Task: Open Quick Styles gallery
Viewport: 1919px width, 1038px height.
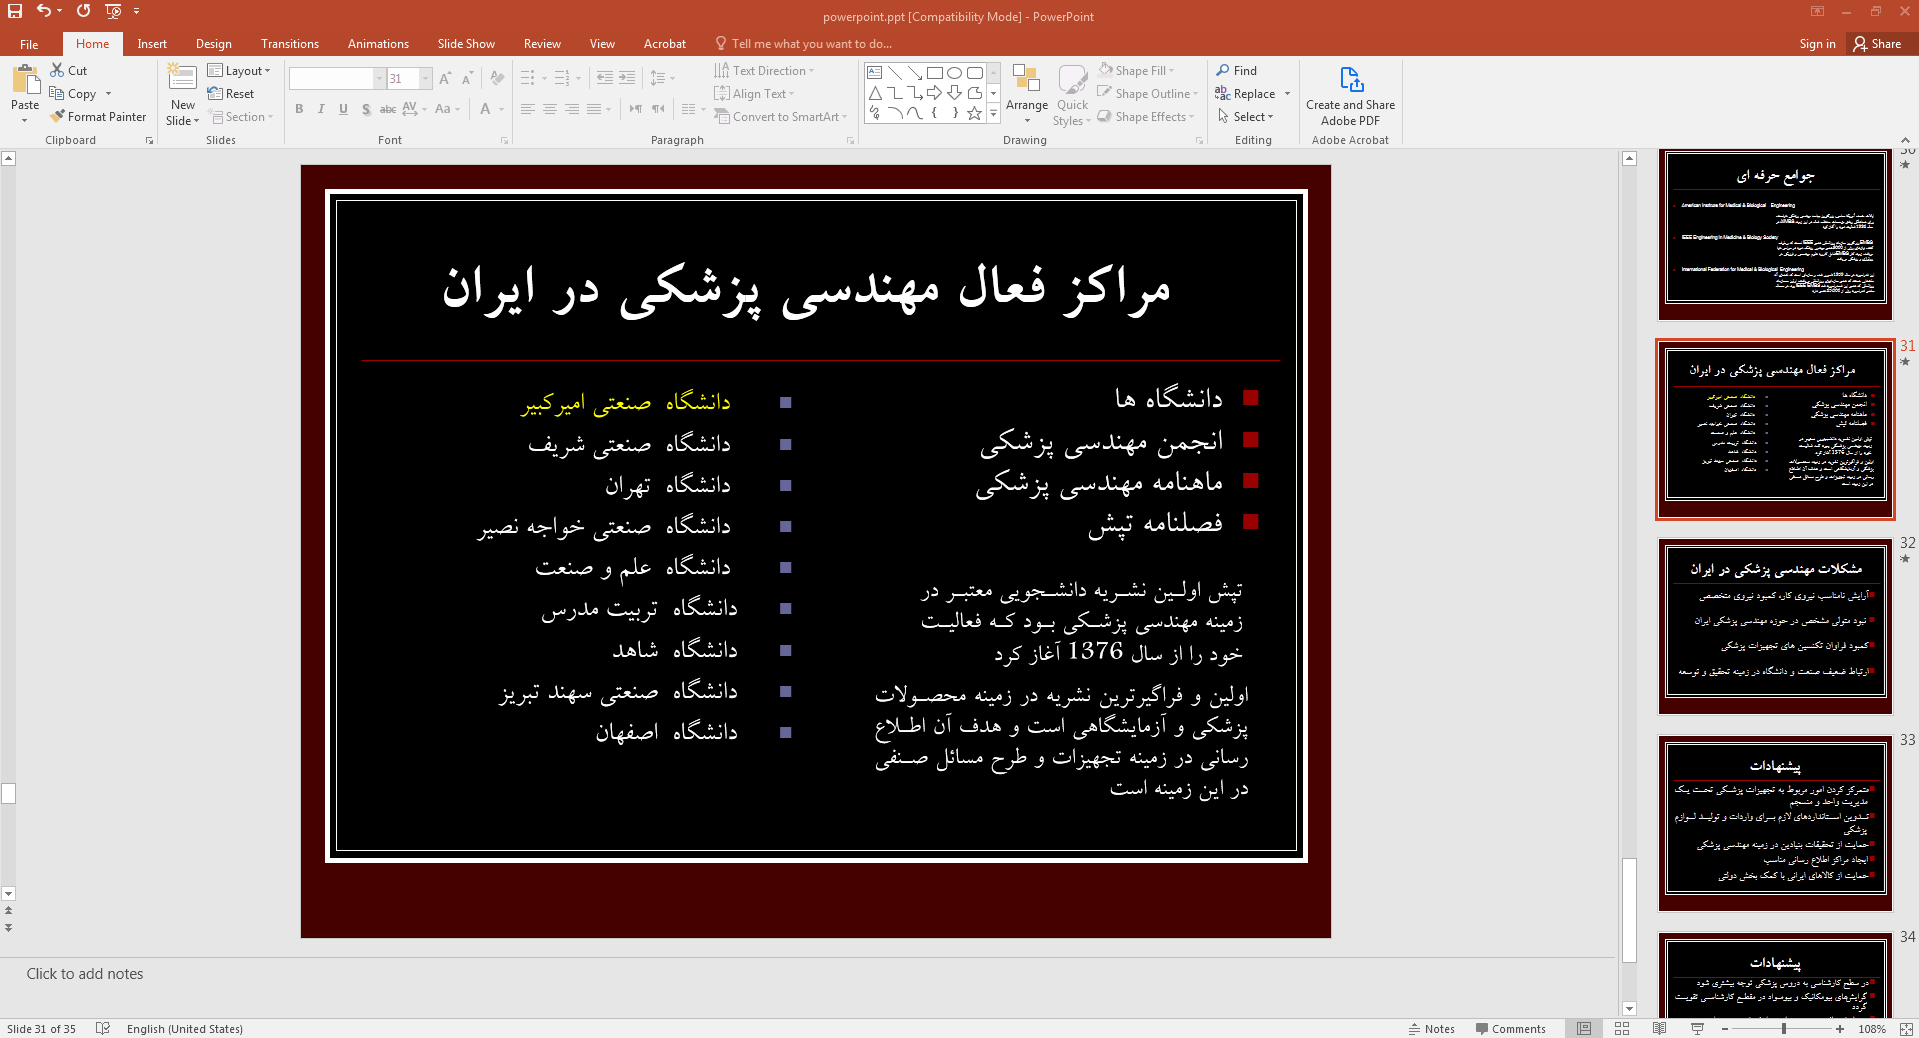Action: pyautogui.click(x=1072, y=94)
